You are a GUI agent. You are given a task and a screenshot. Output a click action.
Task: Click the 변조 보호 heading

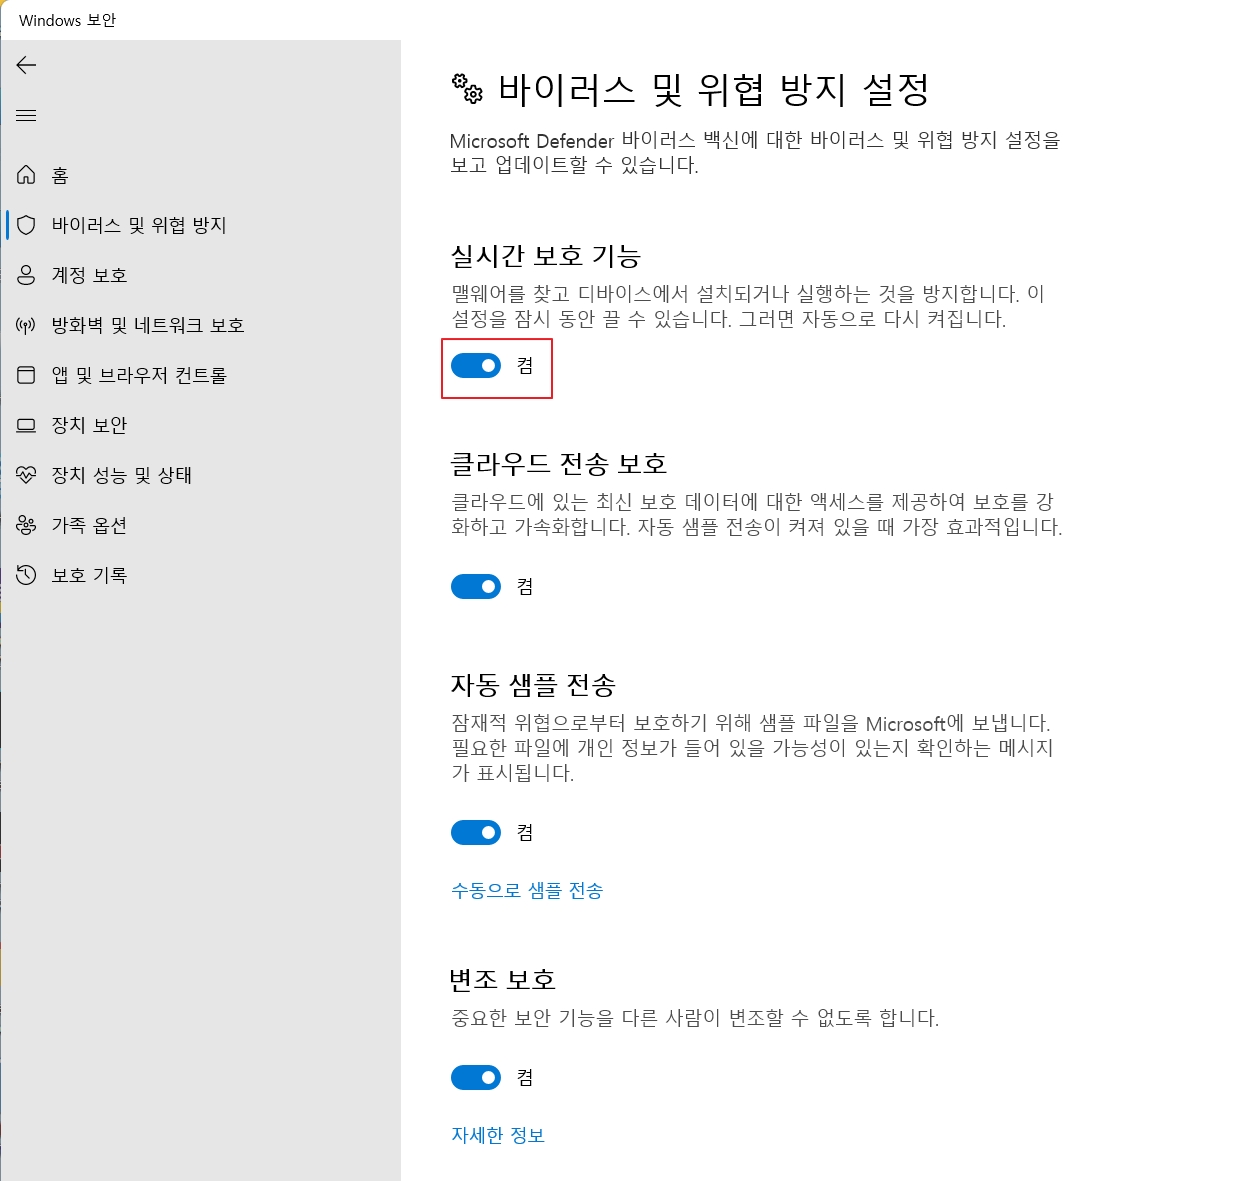[502, 980]
